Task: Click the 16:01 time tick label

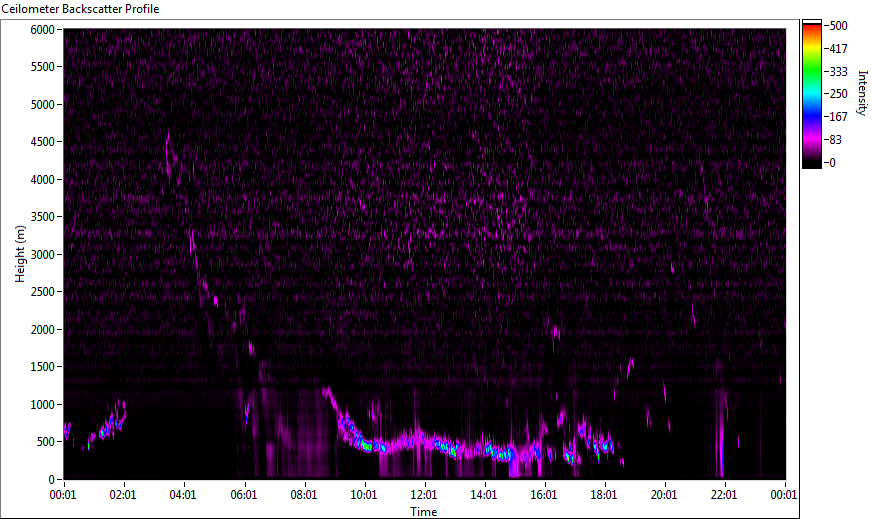Action: click(544, 495)
